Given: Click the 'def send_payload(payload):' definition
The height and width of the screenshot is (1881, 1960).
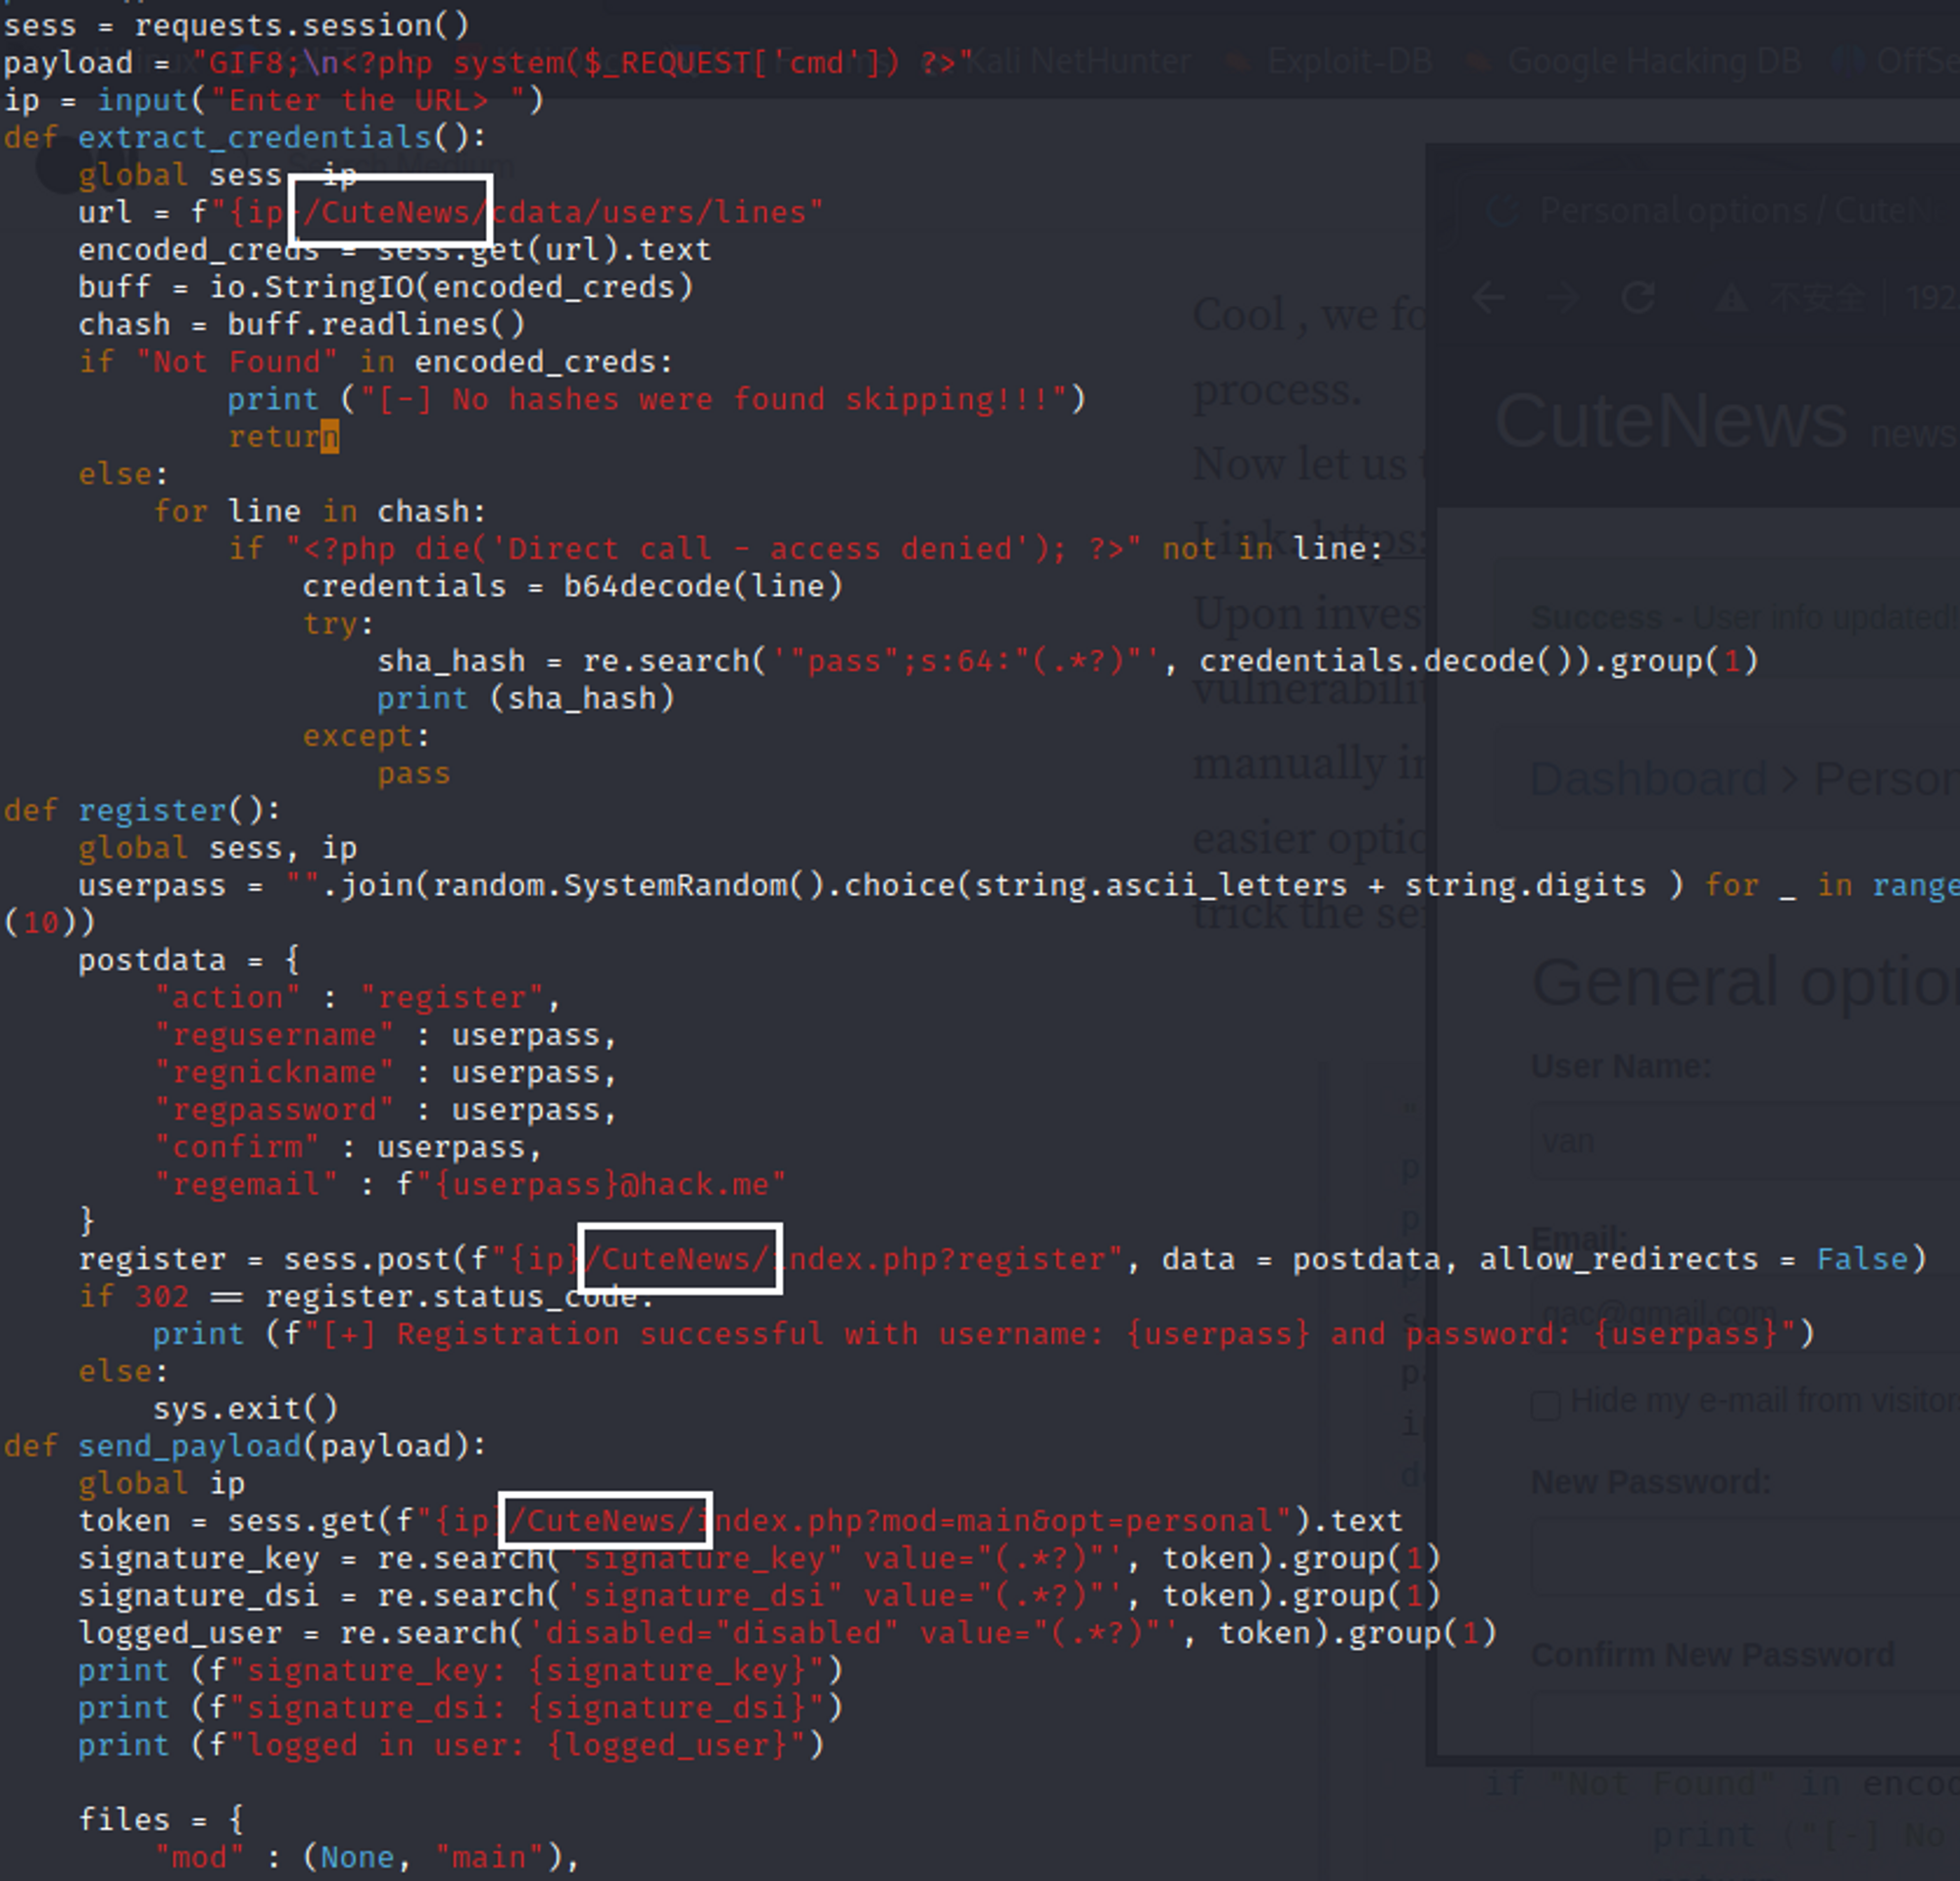Looking at the screenshot, I should pos(245,1447).
